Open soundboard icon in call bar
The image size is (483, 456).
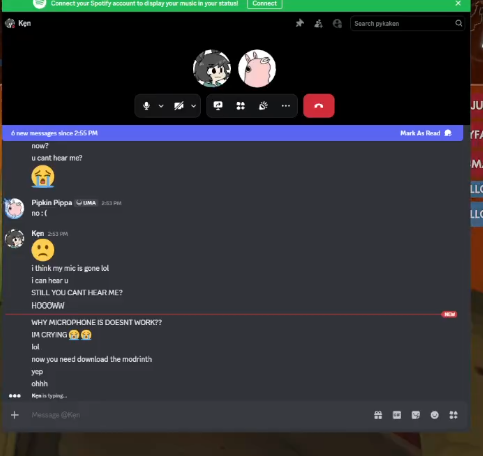tap(263, 106)
